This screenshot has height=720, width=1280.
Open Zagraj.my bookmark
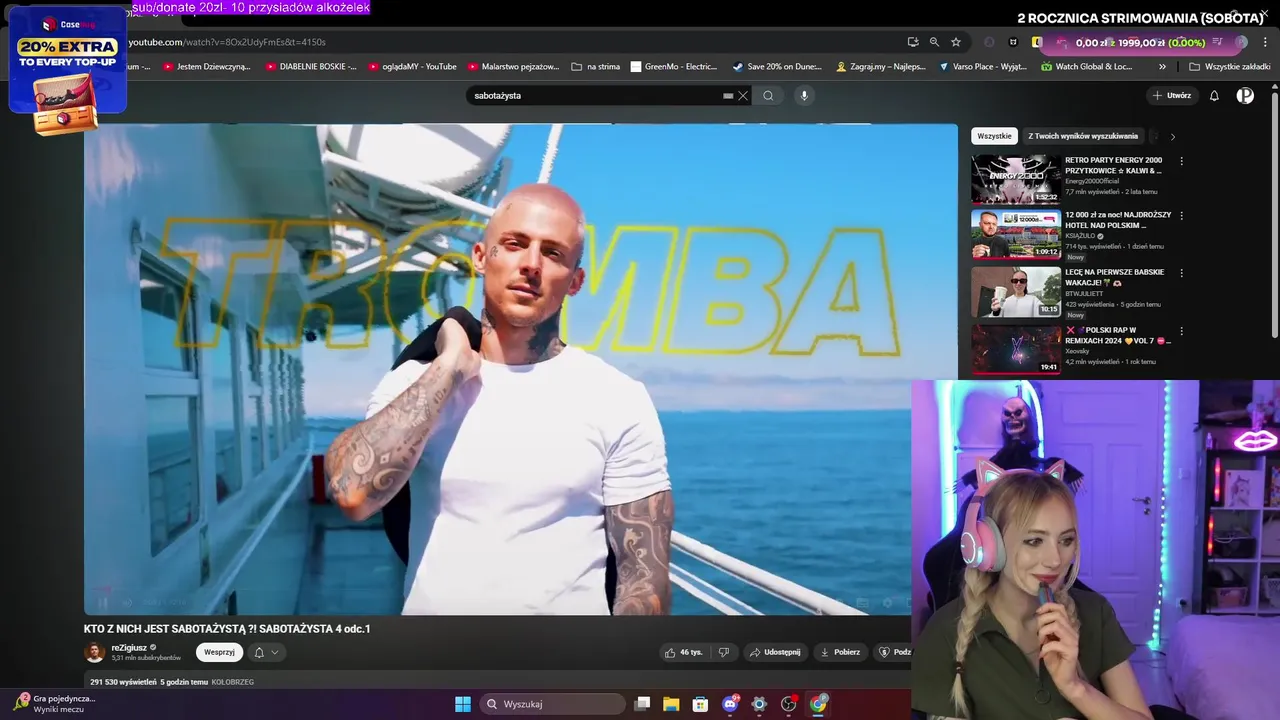[x=880, y=67]
